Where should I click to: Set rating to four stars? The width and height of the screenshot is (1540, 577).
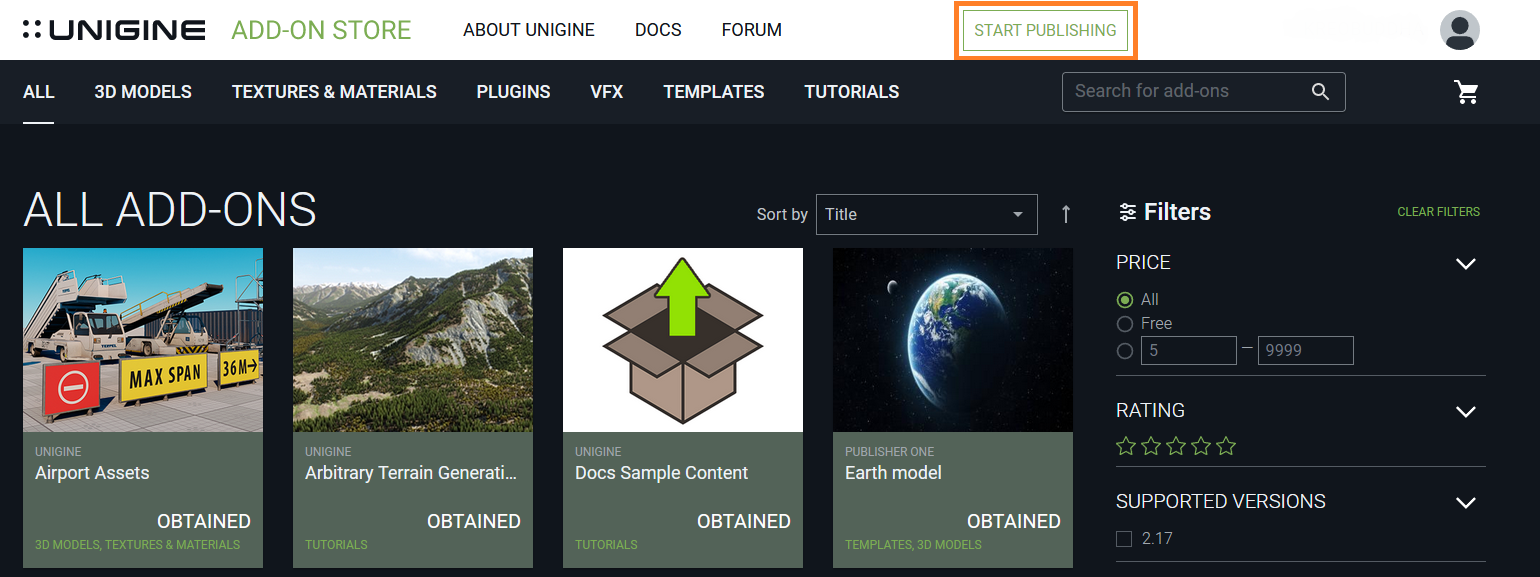tap(1201, 446)
